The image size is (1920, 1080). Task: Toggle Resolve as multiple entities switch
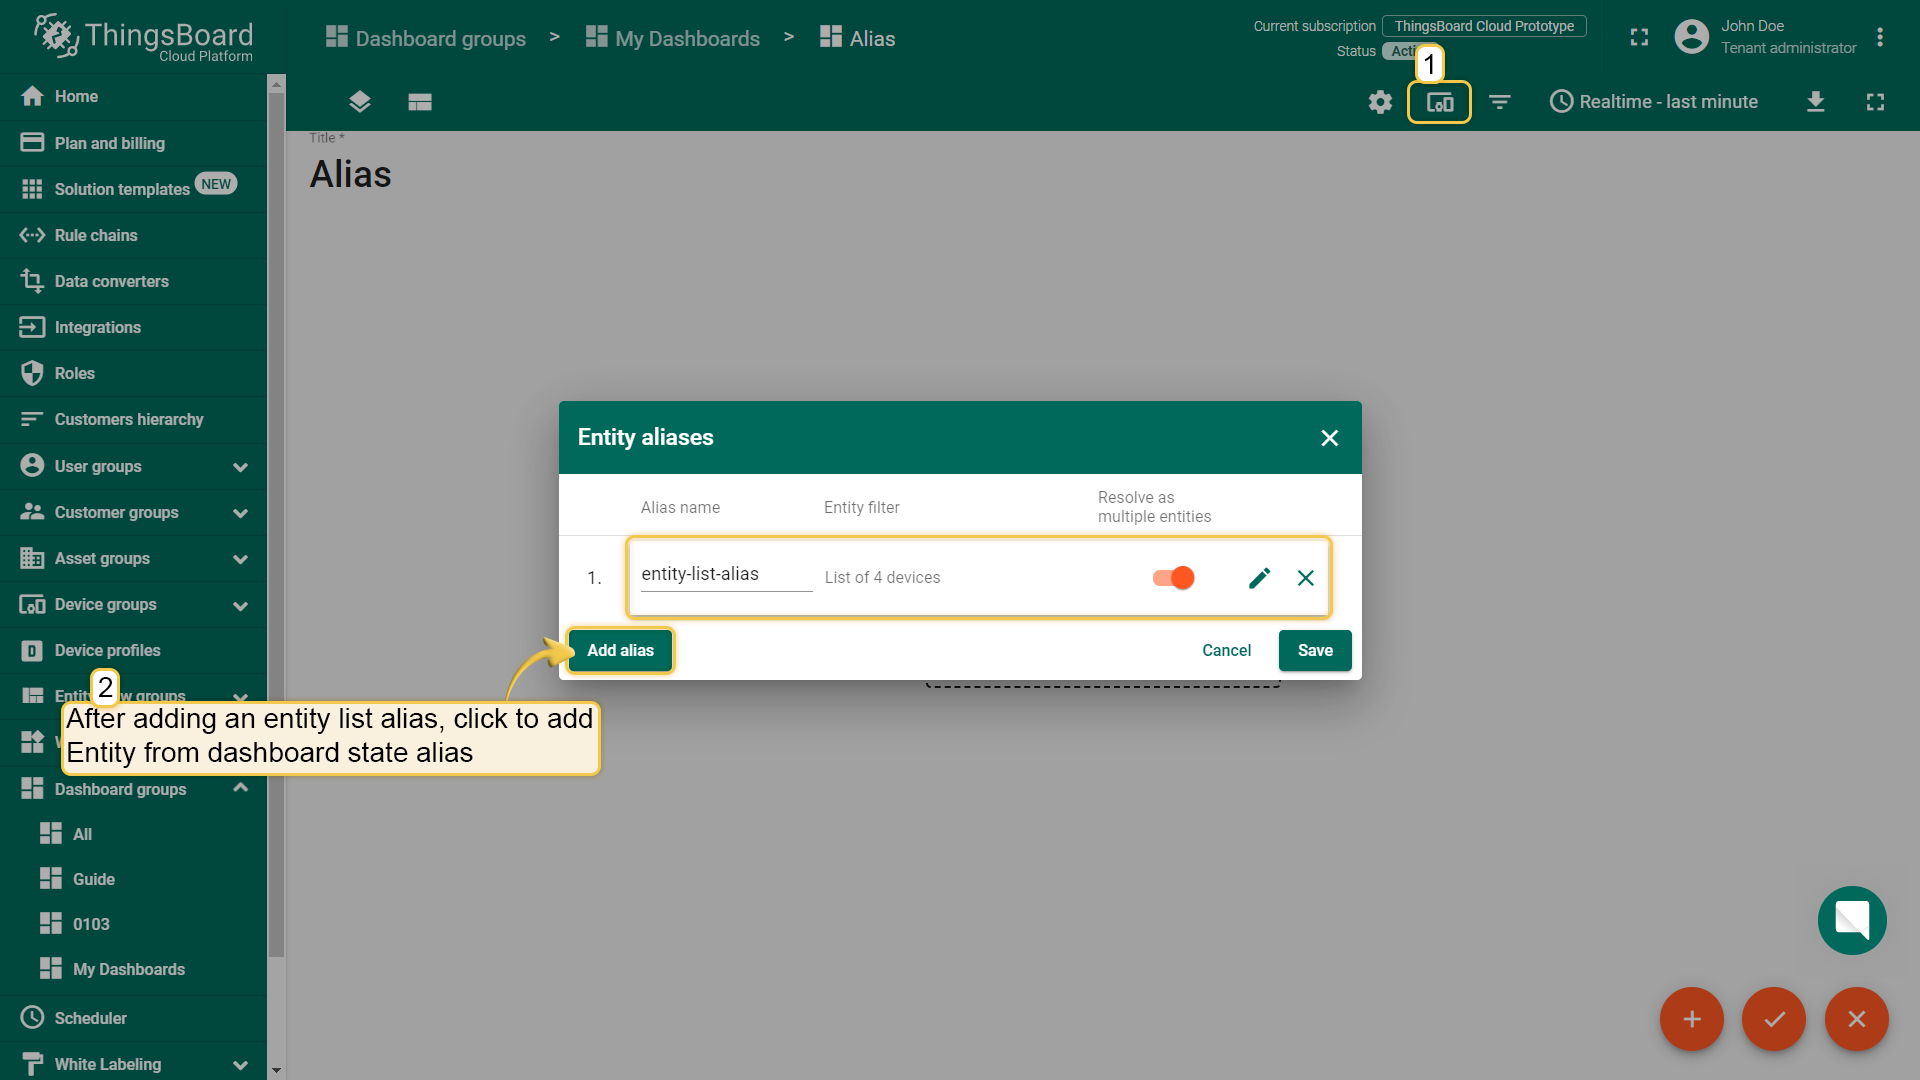[1173, 578]
